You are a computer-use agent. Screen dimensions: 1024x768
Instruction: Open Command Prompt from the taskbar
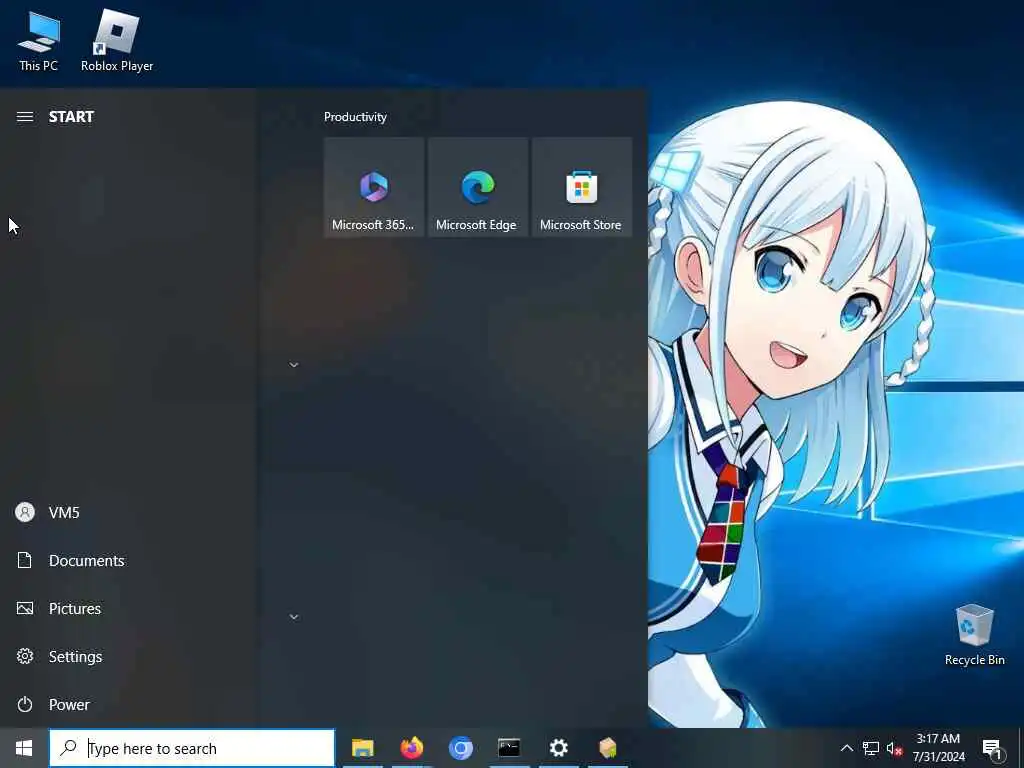tap(509, 748)
